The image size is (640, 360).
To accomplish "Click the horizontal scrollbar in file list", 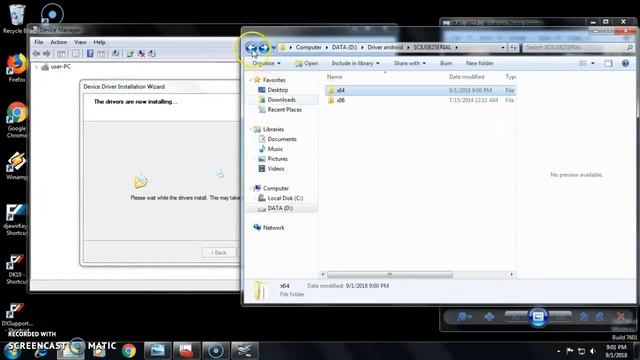I will click(389, 274).
